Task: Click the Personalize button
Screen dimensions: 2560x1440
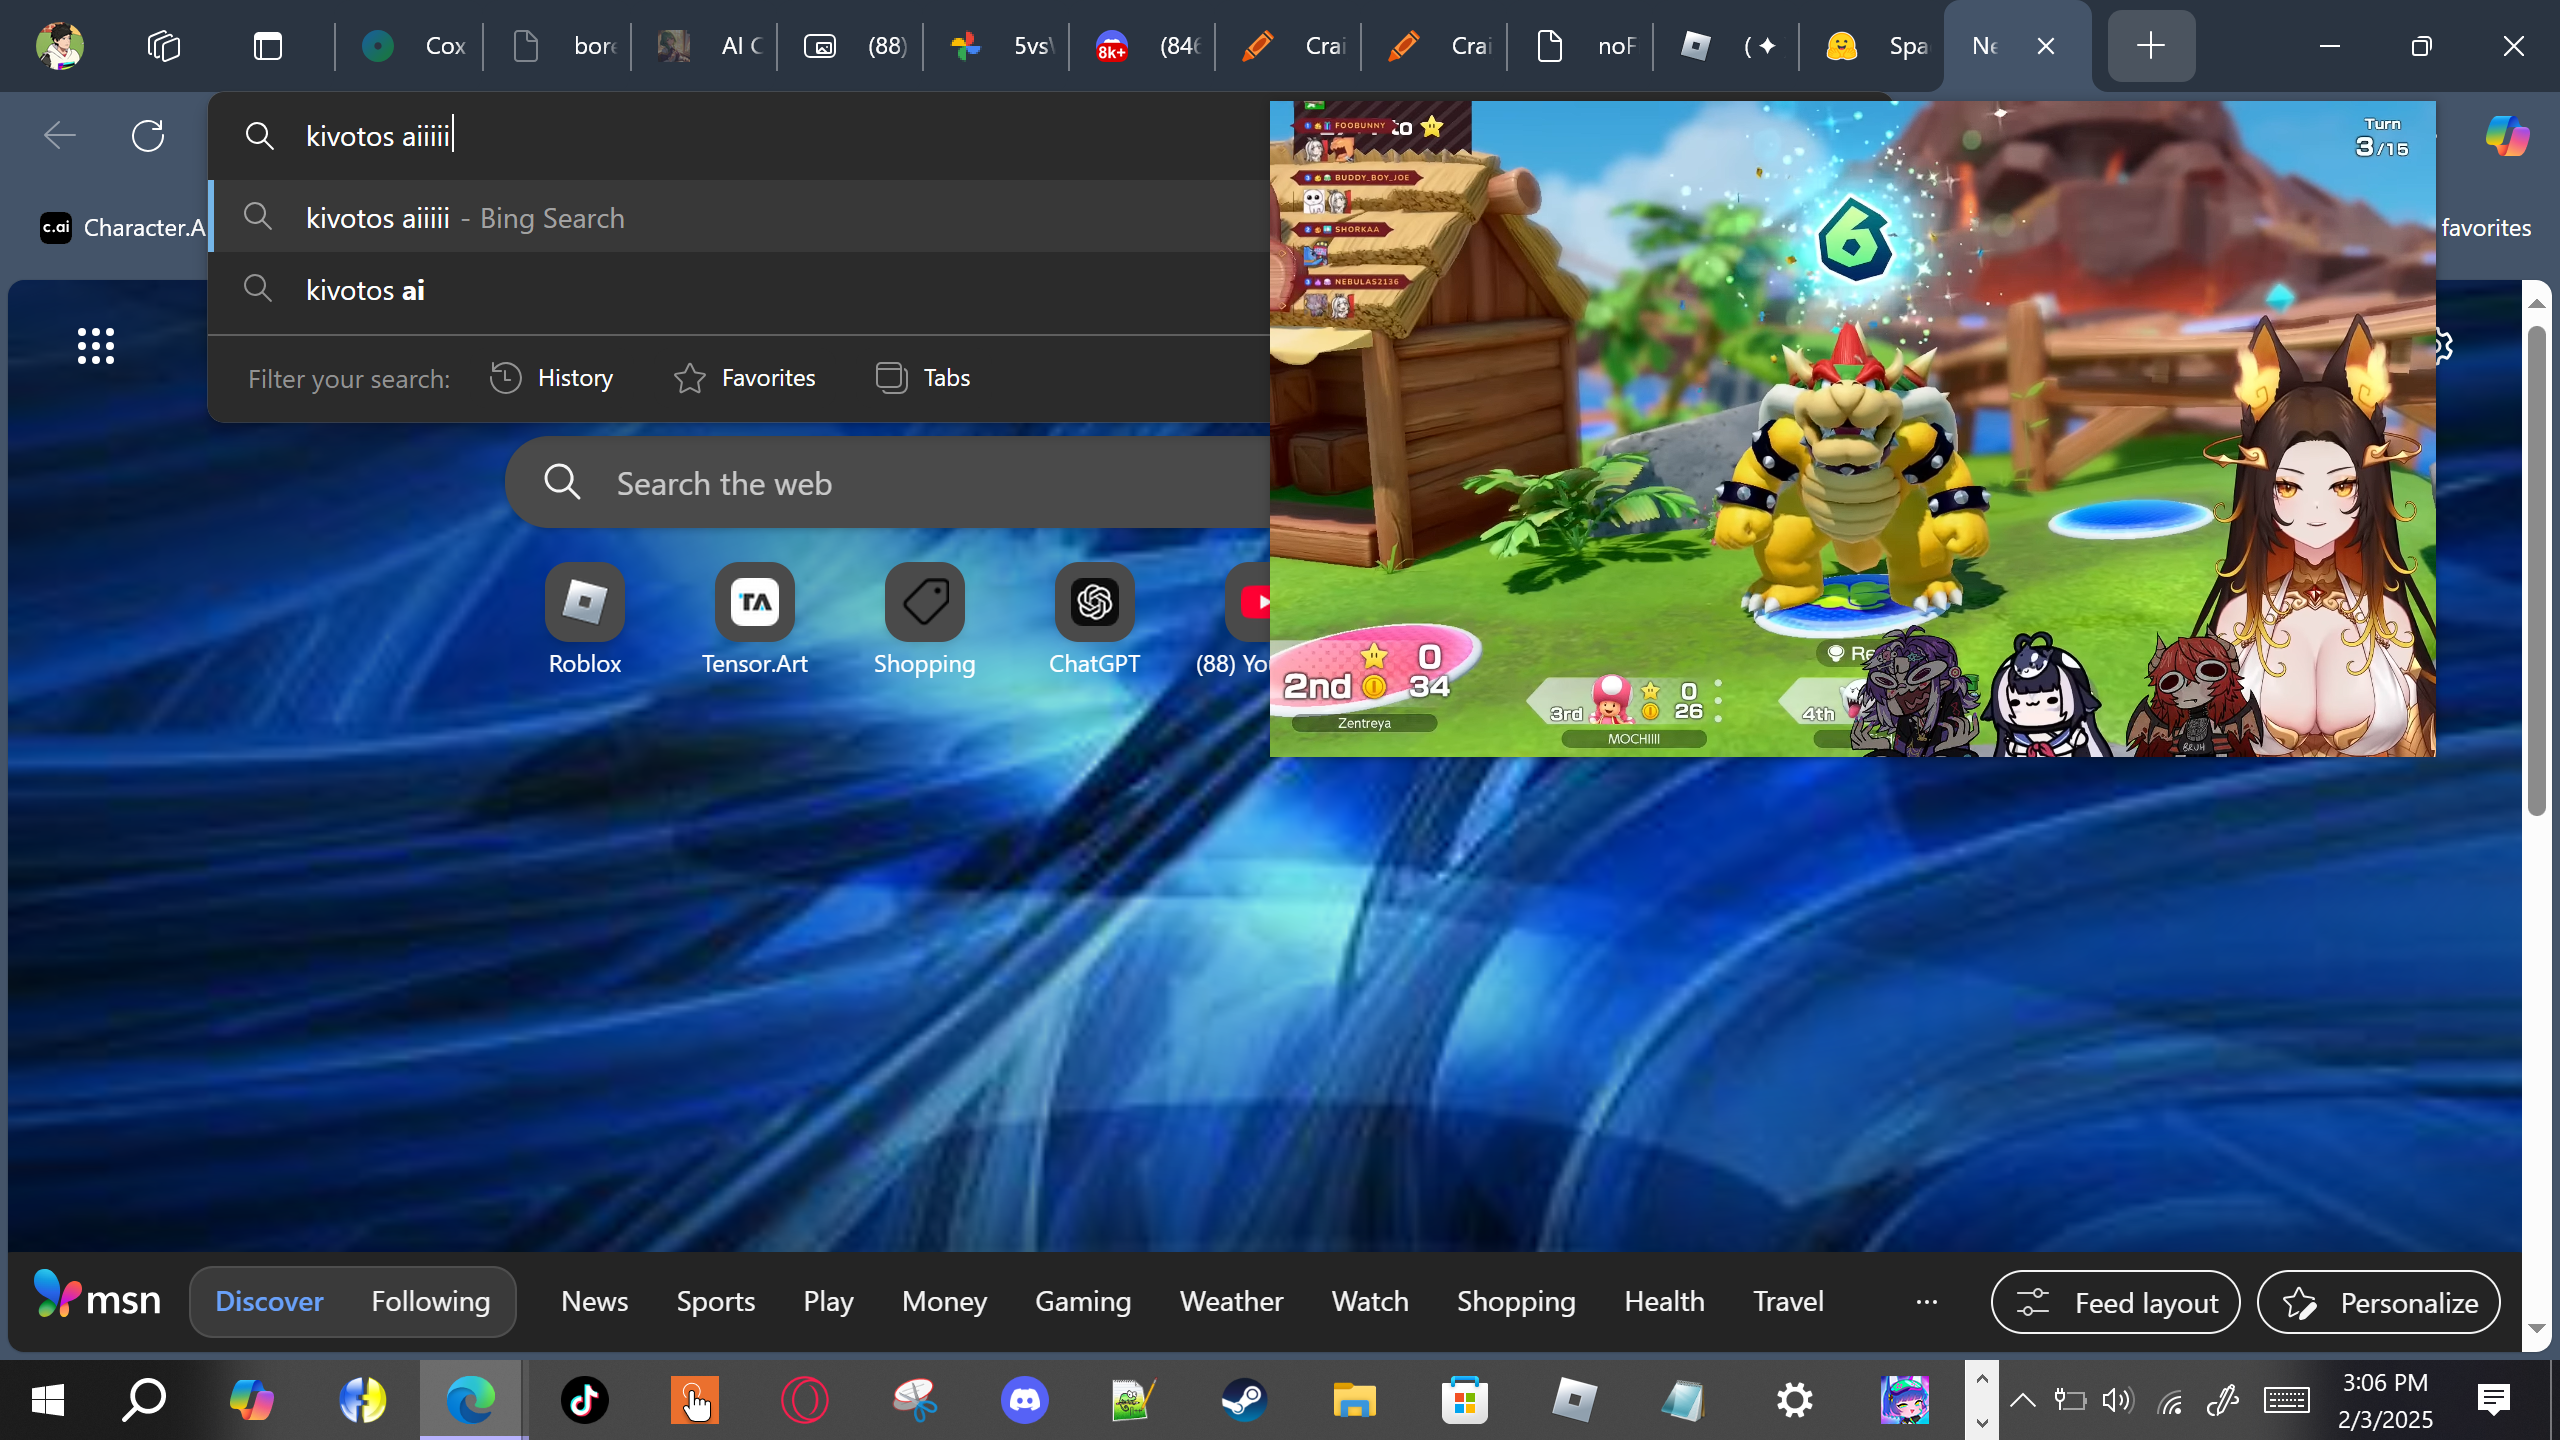Action: point(2378,1302)
